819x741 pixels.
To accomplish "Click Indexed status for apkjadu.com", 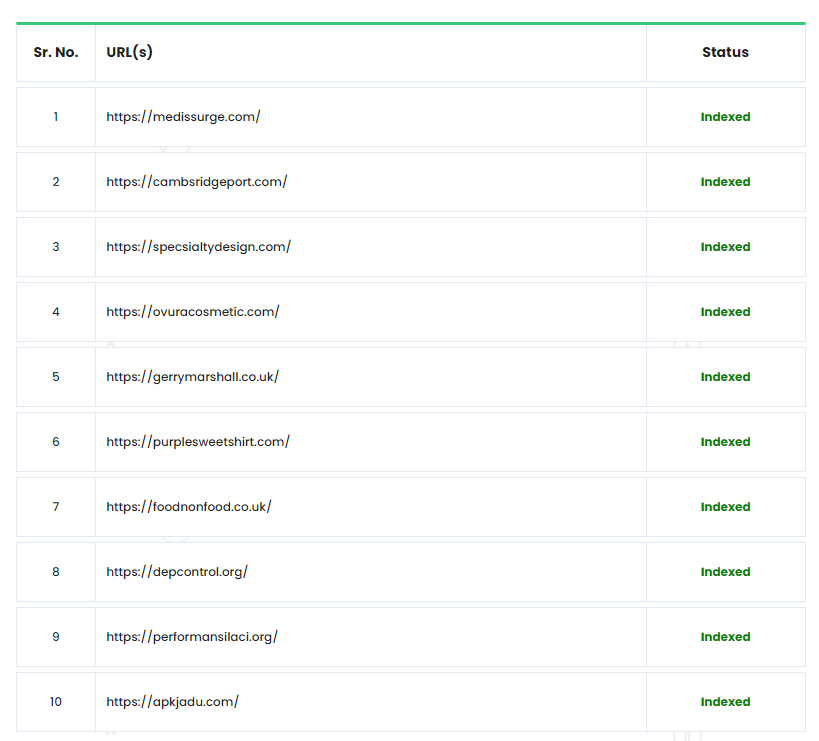I will point(725,702).
